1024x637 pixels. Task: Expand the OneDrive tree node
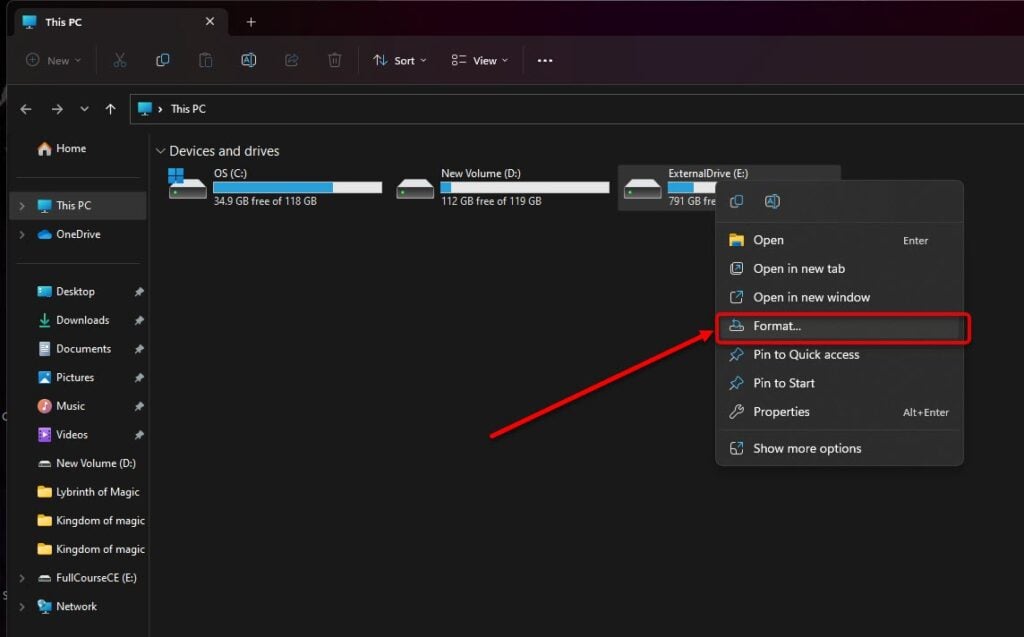coord(21,234)
